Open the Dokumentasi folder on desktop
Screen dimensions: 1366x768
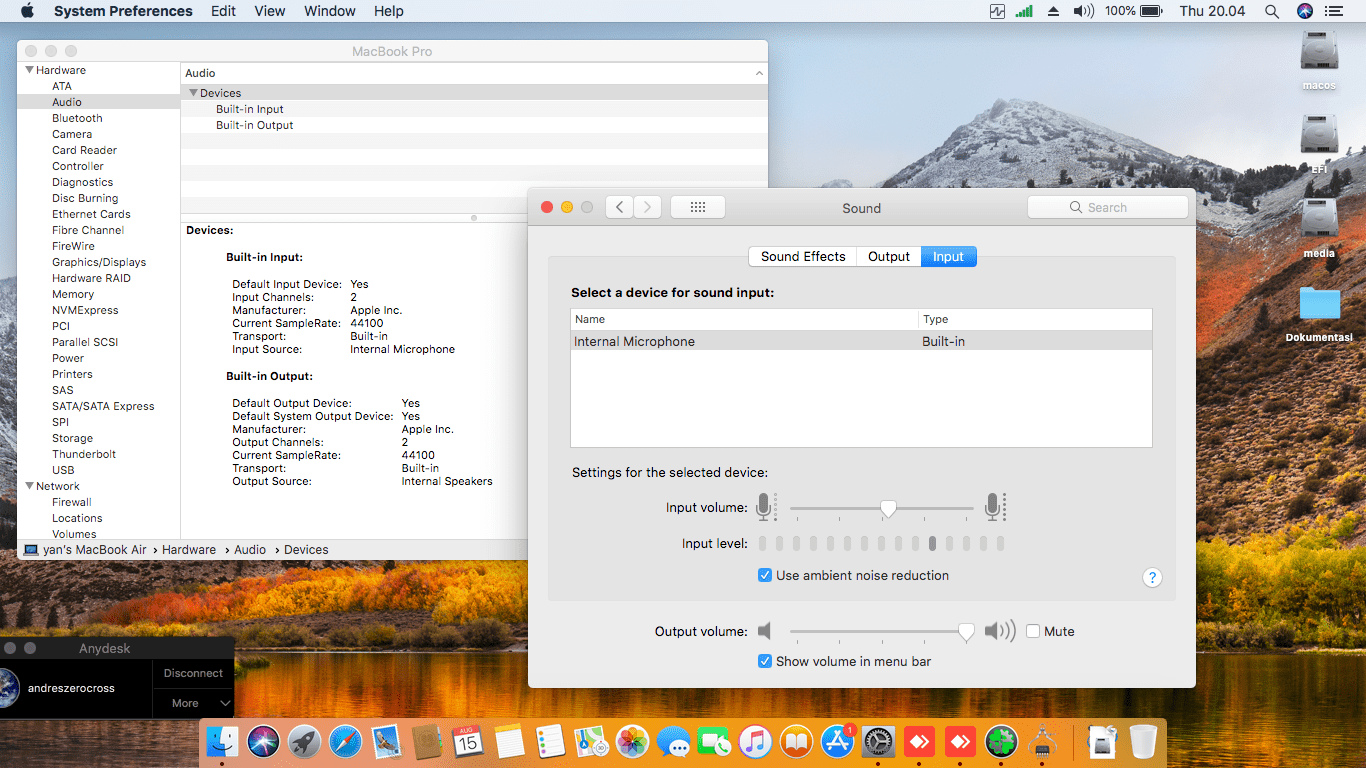[1319, 305]
